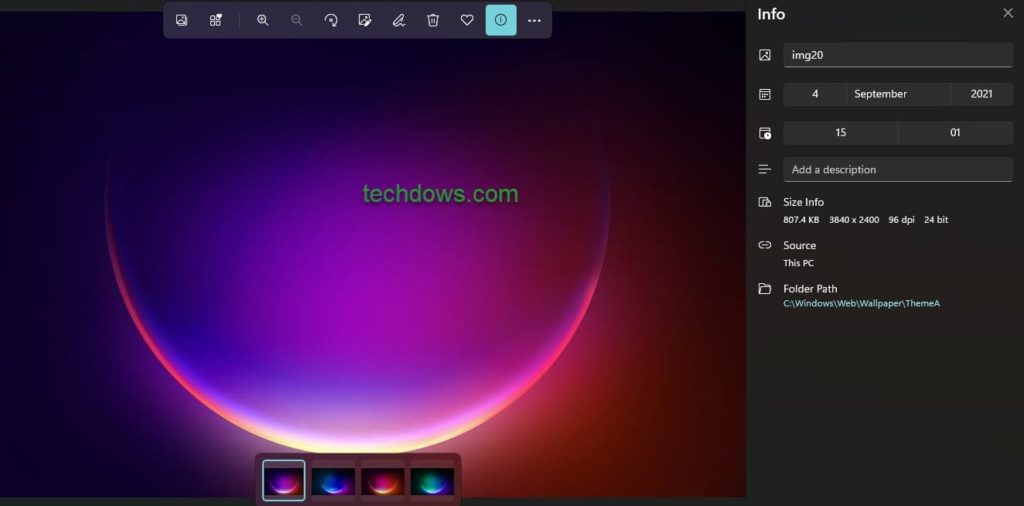
Task: Delete the photo with trash icon
Action: (x=433, y=20)
